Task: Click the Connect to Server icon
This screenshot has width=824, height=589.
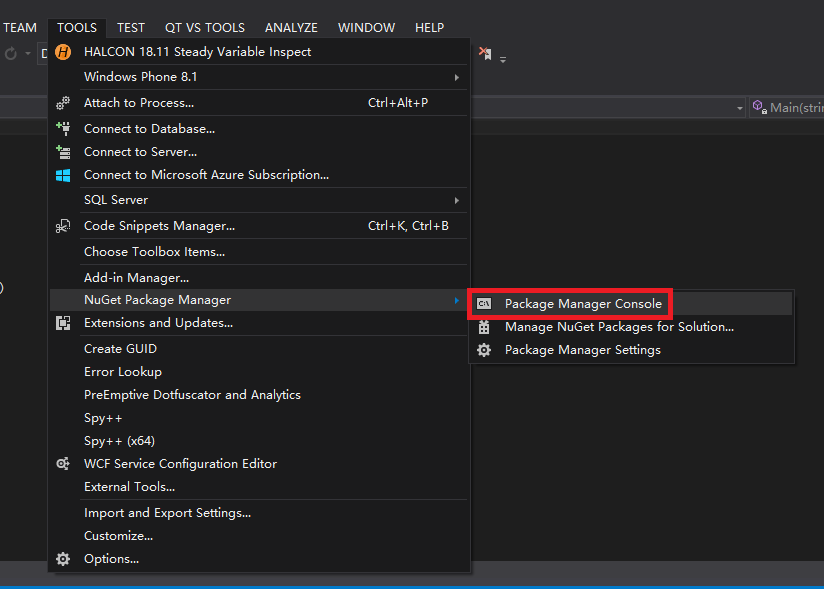Action: [63, 150]
